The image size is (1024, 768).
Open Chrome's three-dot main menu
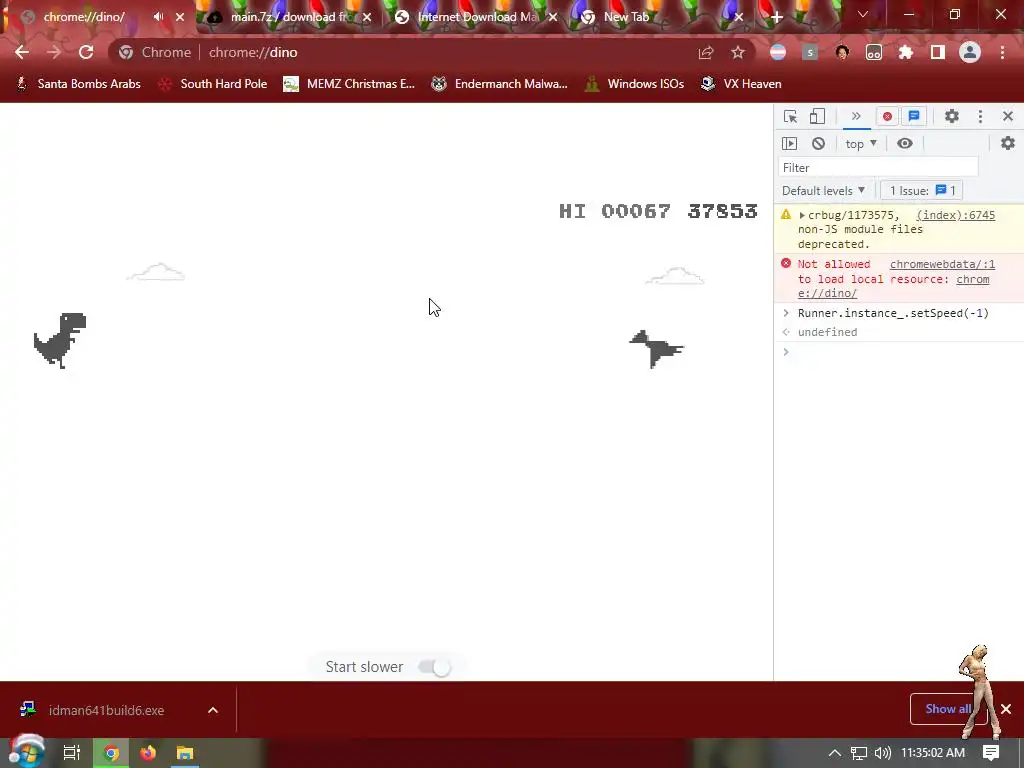click(x=1002, y=52)
